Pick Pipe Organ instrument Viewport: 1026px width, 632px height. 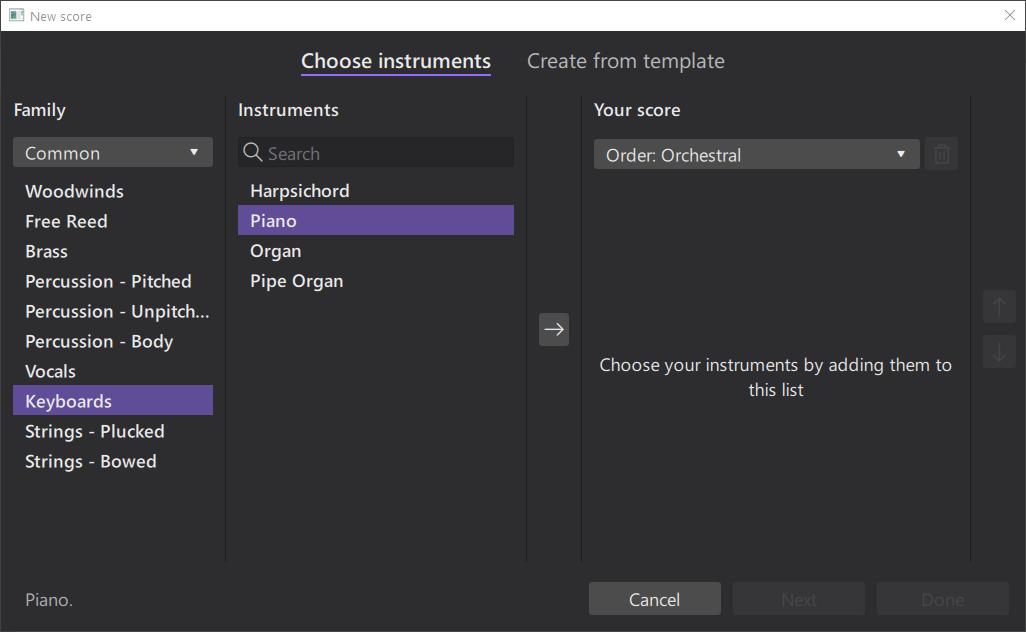[x=297, y=281]
